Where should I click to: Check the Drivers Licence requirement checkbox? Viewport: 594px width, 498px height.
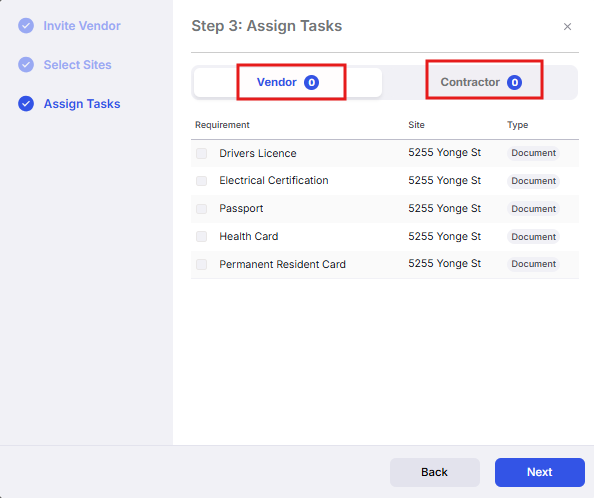pyautogui.click(x=202, y=153)
